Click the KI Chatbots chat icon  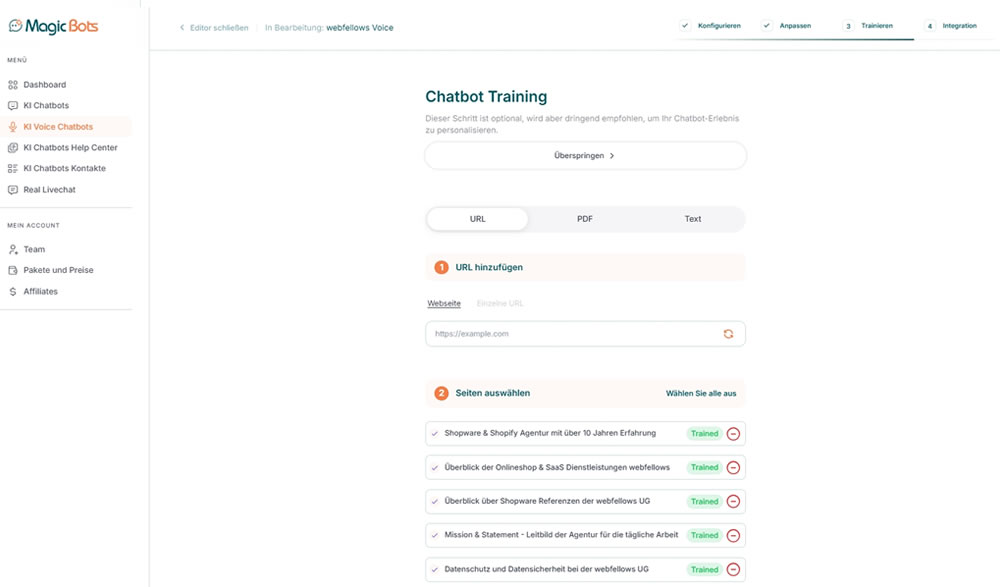pyautogui.click(x=13, y=105)
